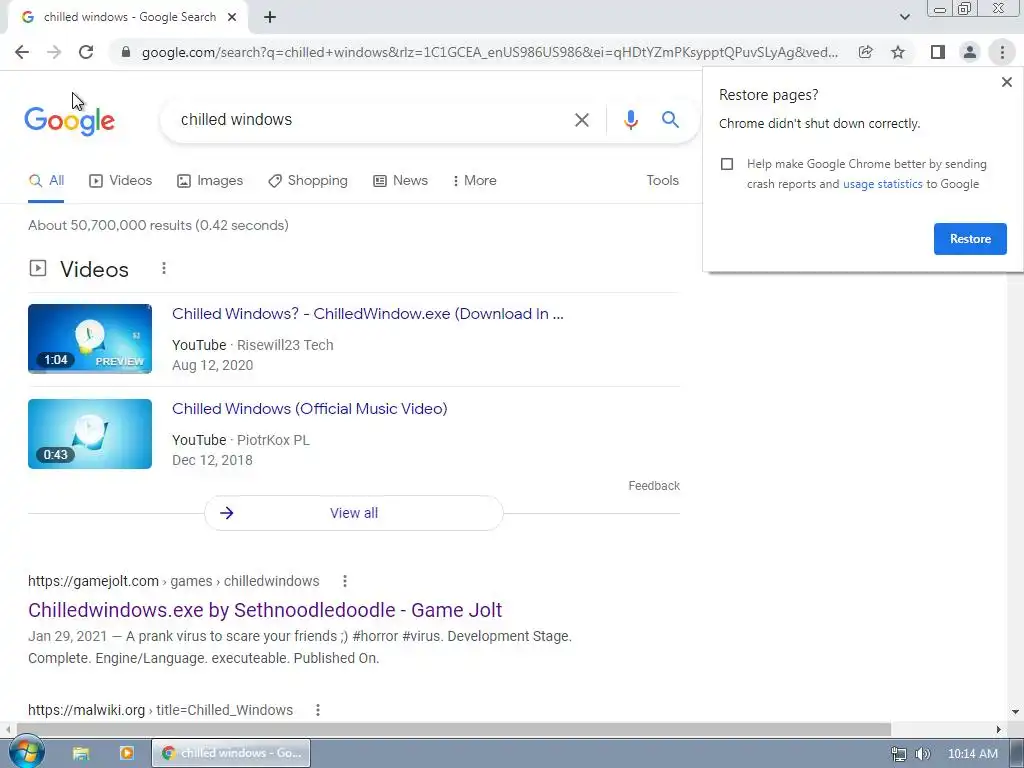1024x768 pixels.
Task: Switch to the Shopping results tab
Action: point(308,181)
